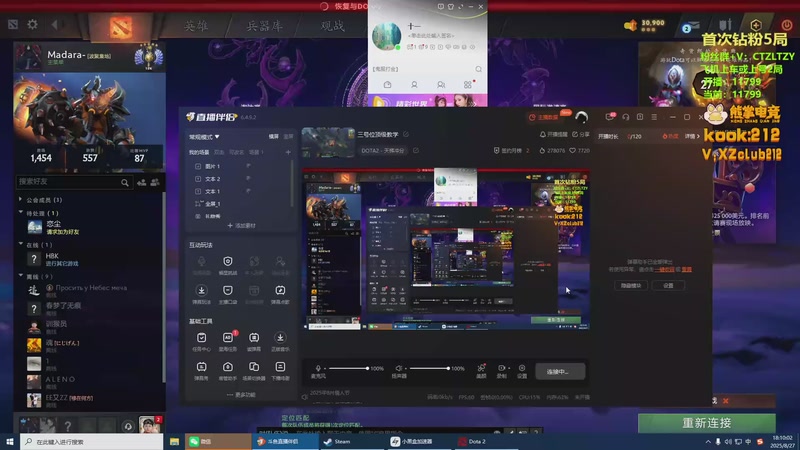Open the 观战 tab in Dota 2
This screenshot has height=450, width=800.
[x=333, y=26]
